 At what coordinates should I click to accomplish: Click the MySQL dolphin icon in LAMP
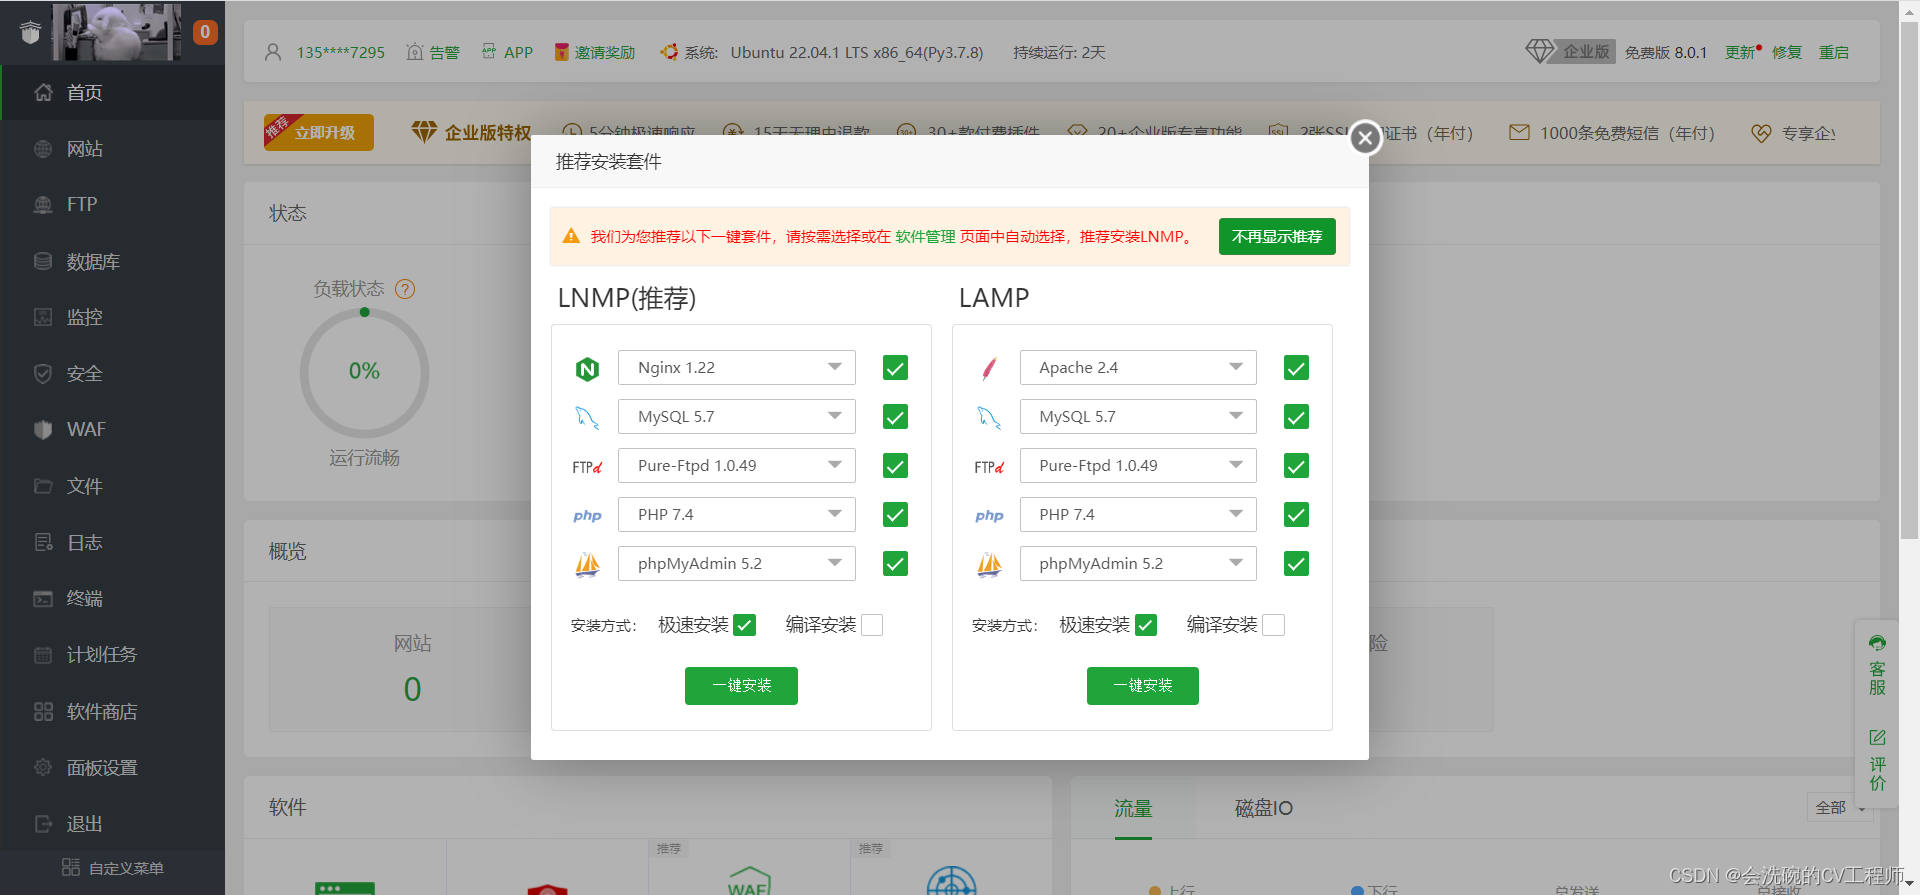pos(989,417)
